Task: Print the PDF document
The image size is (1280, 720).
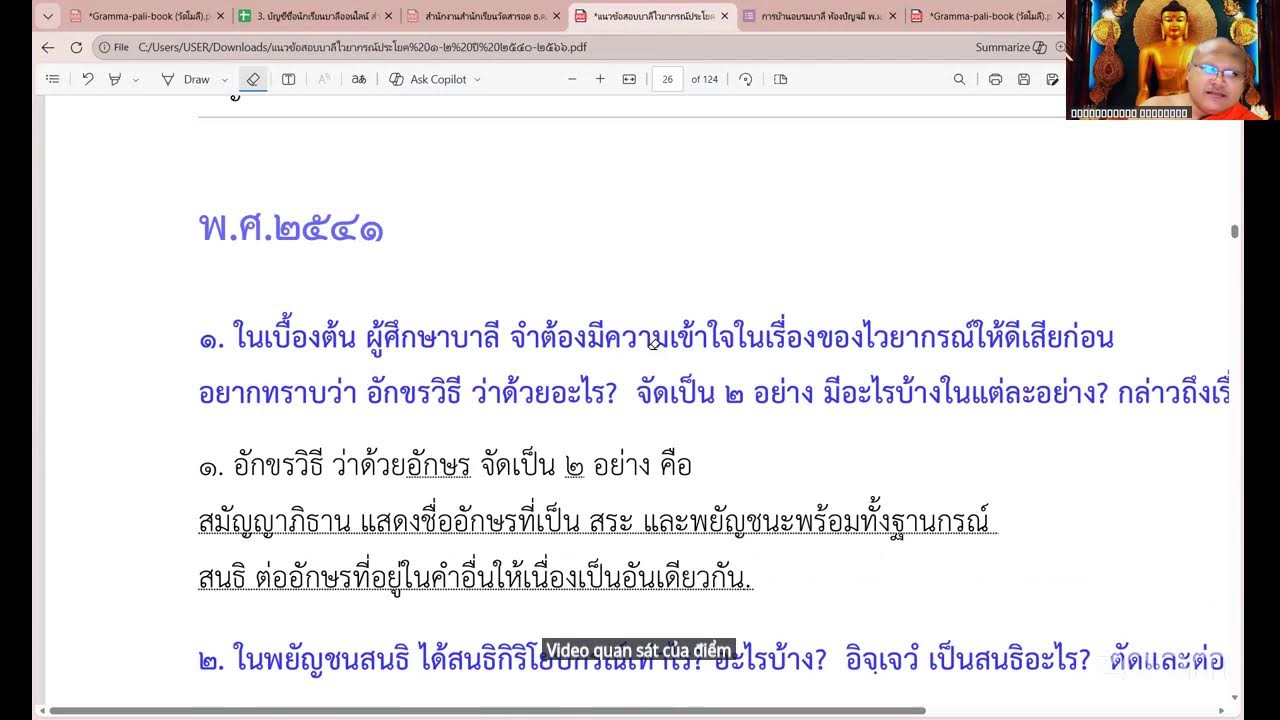Action: (x=995, y=79)
